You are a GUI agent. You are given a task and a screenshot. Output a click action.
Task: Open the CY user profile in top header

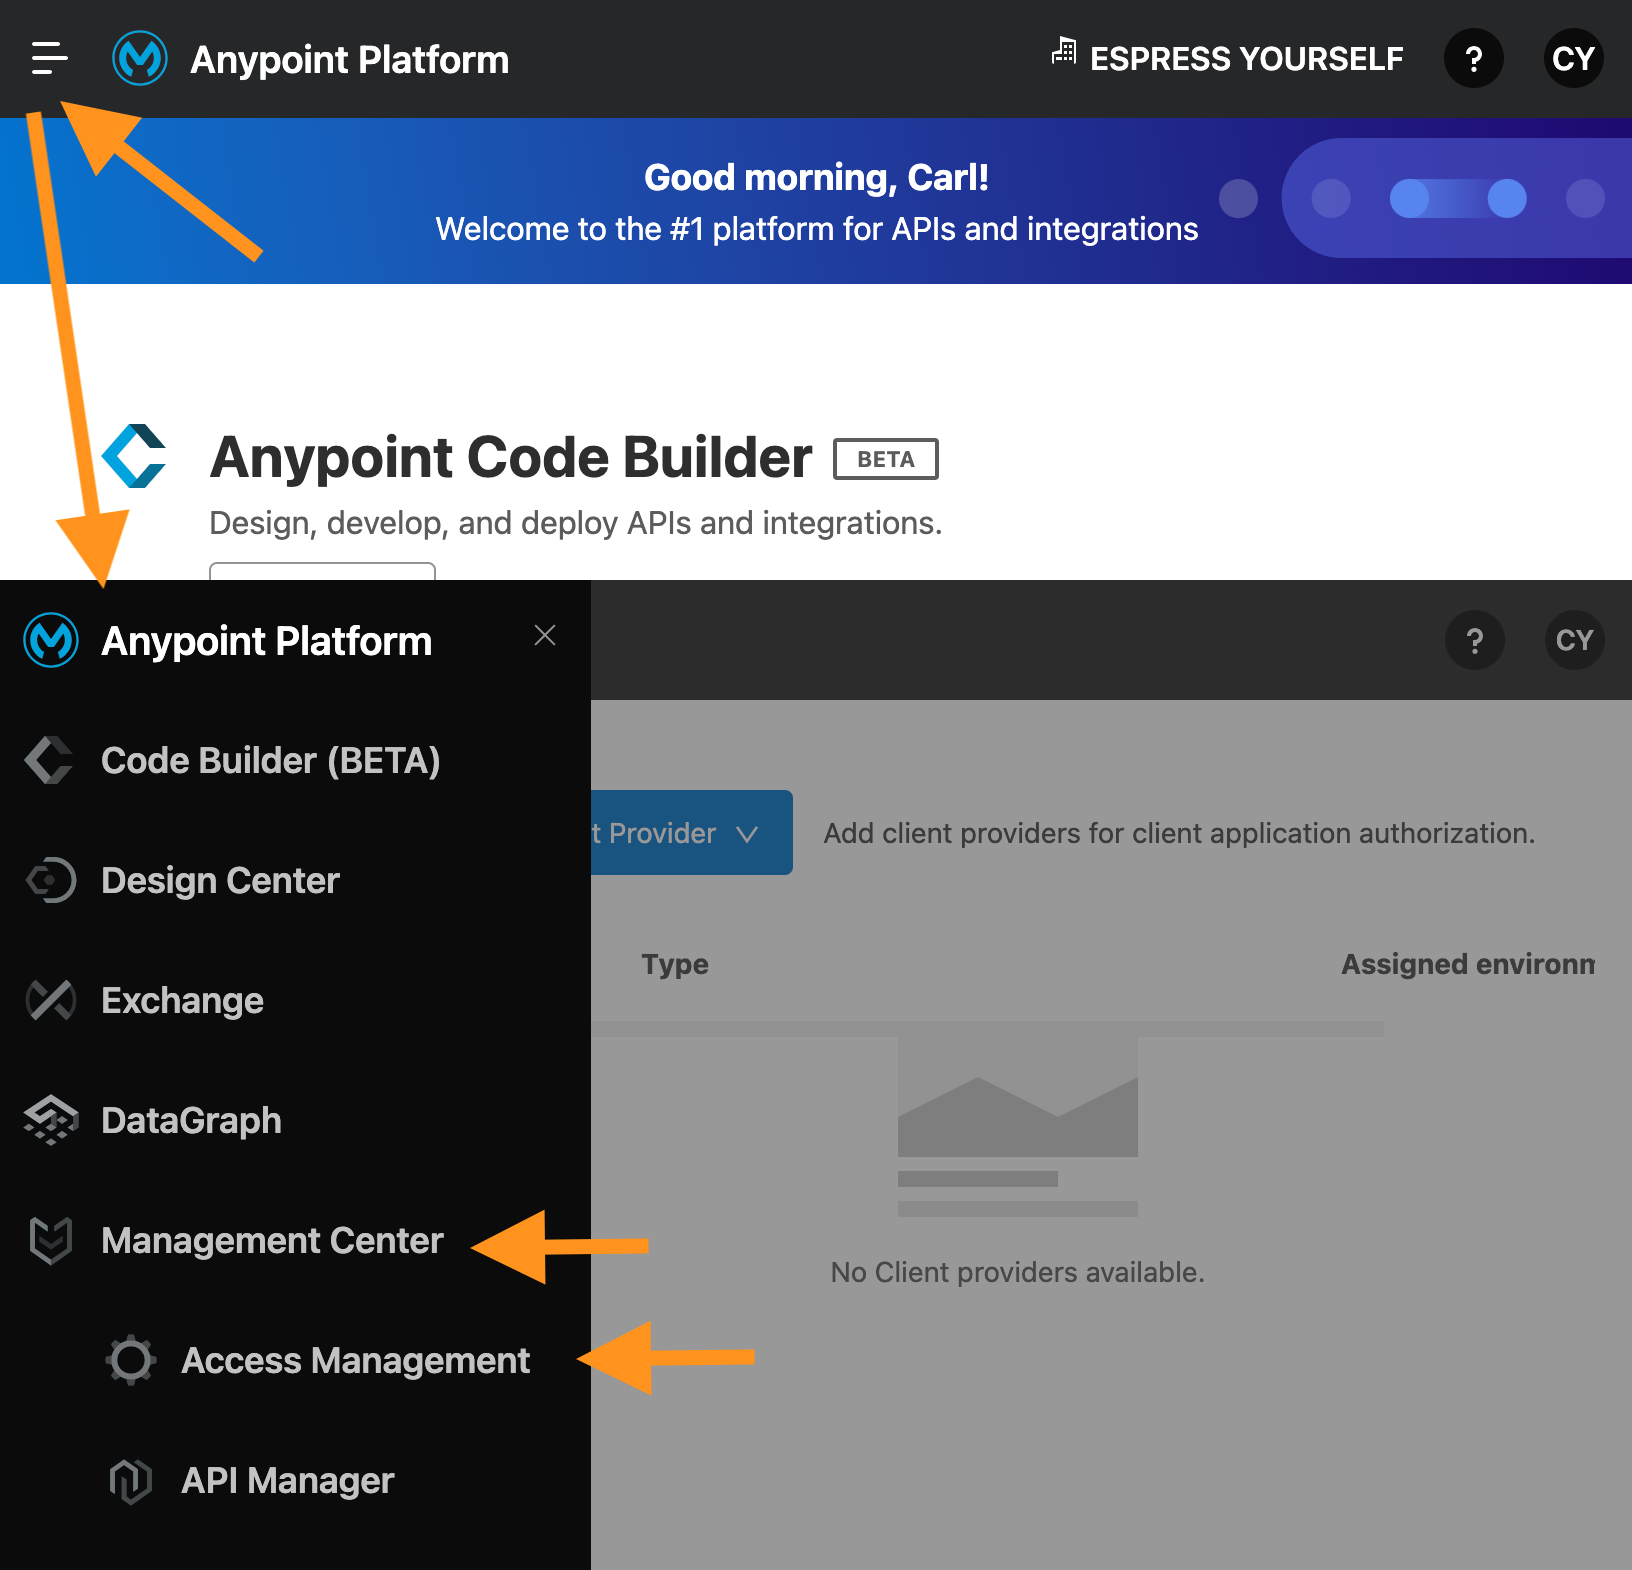coord(1574,58)
